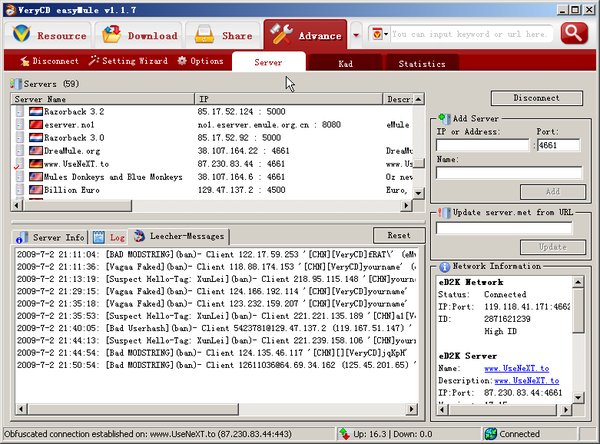Click the eserver.no1 China flag icon
Viewport: 600px width, 444px height.
pos(36,125)
